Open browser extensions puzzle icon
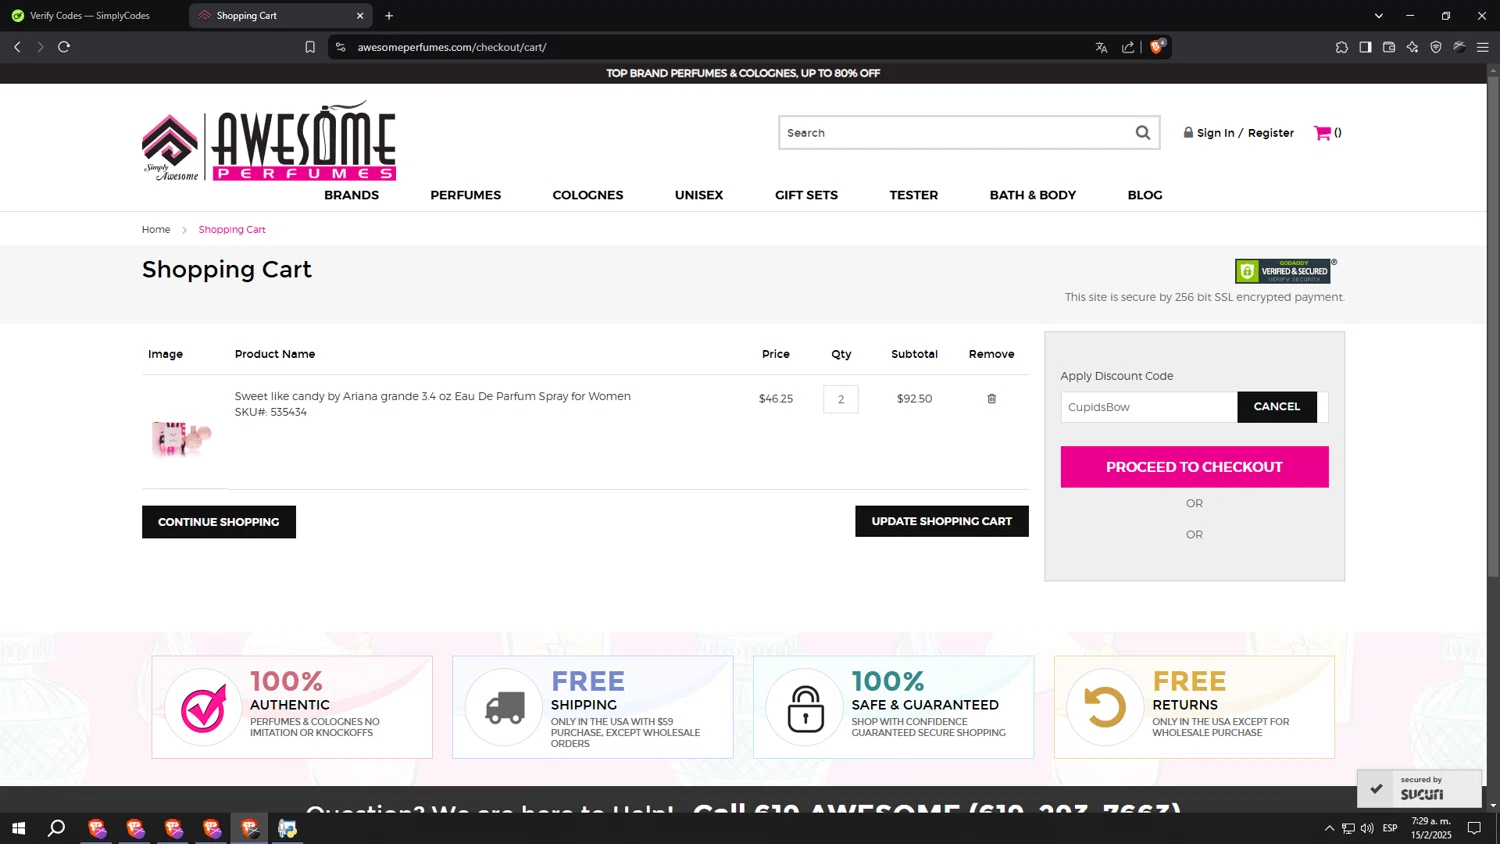 click(x=1341, y=47)
